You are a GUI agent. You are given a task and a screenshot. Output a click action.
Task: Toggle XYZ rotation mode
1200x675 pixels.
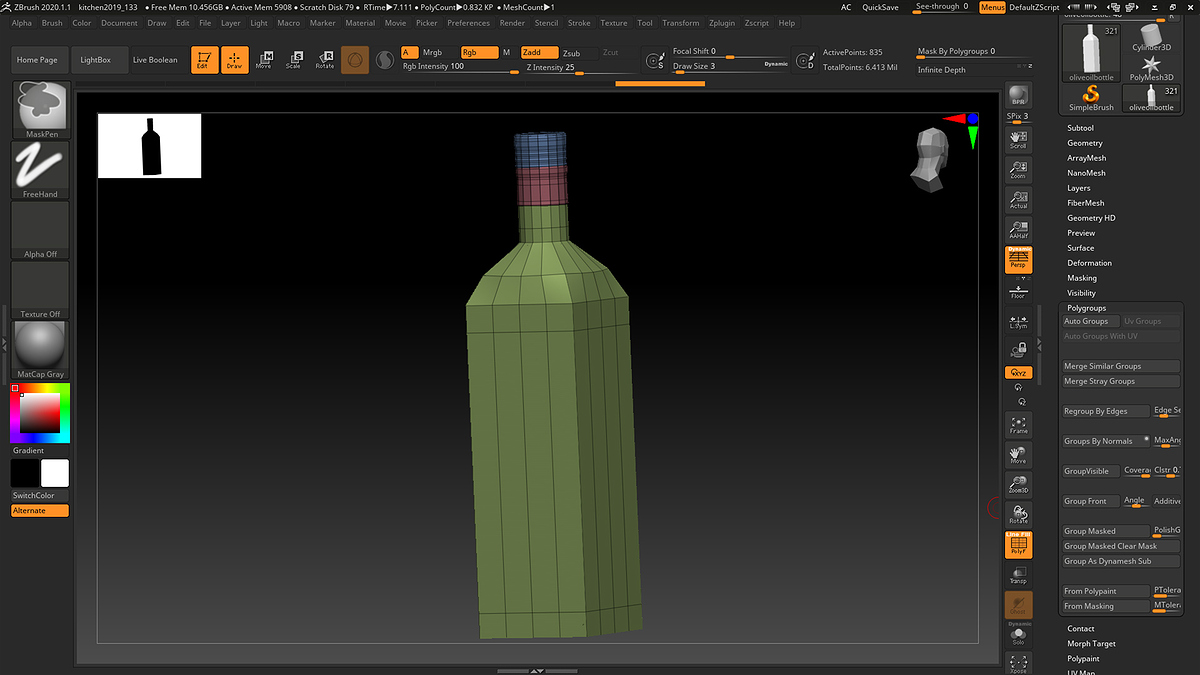pos(1018,372)
